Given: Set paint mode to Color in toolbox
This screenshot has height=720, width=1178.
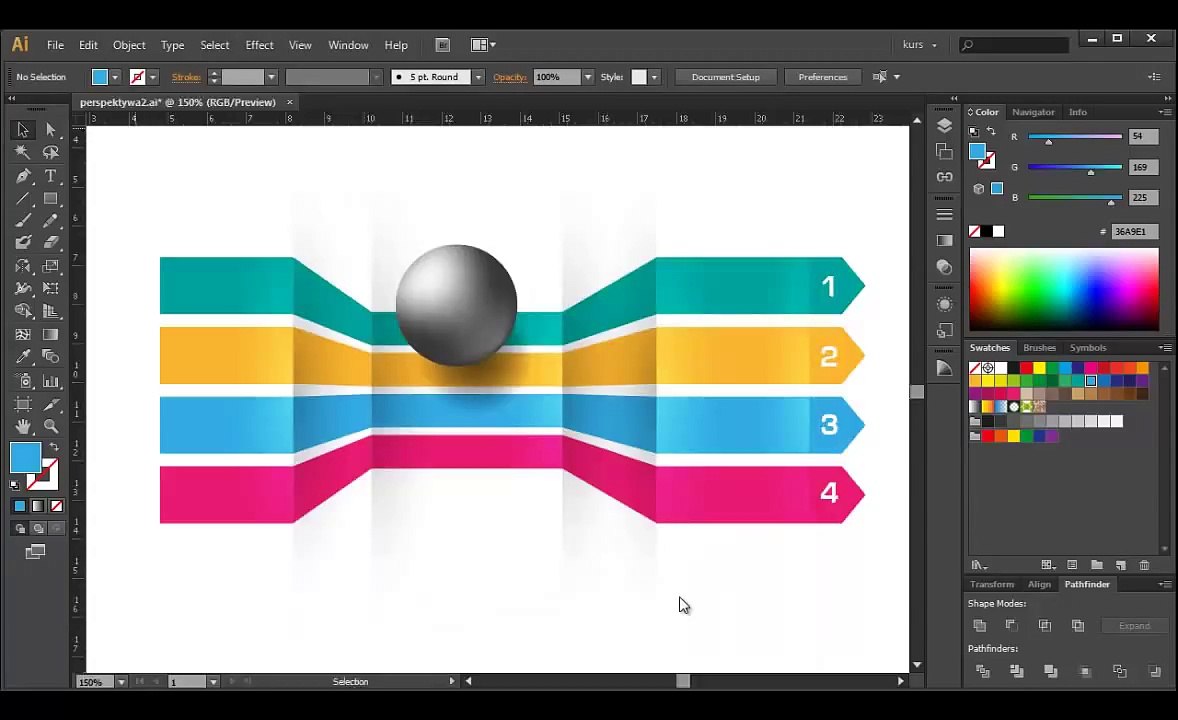Looking at the screenshot, I should [20, 507].
